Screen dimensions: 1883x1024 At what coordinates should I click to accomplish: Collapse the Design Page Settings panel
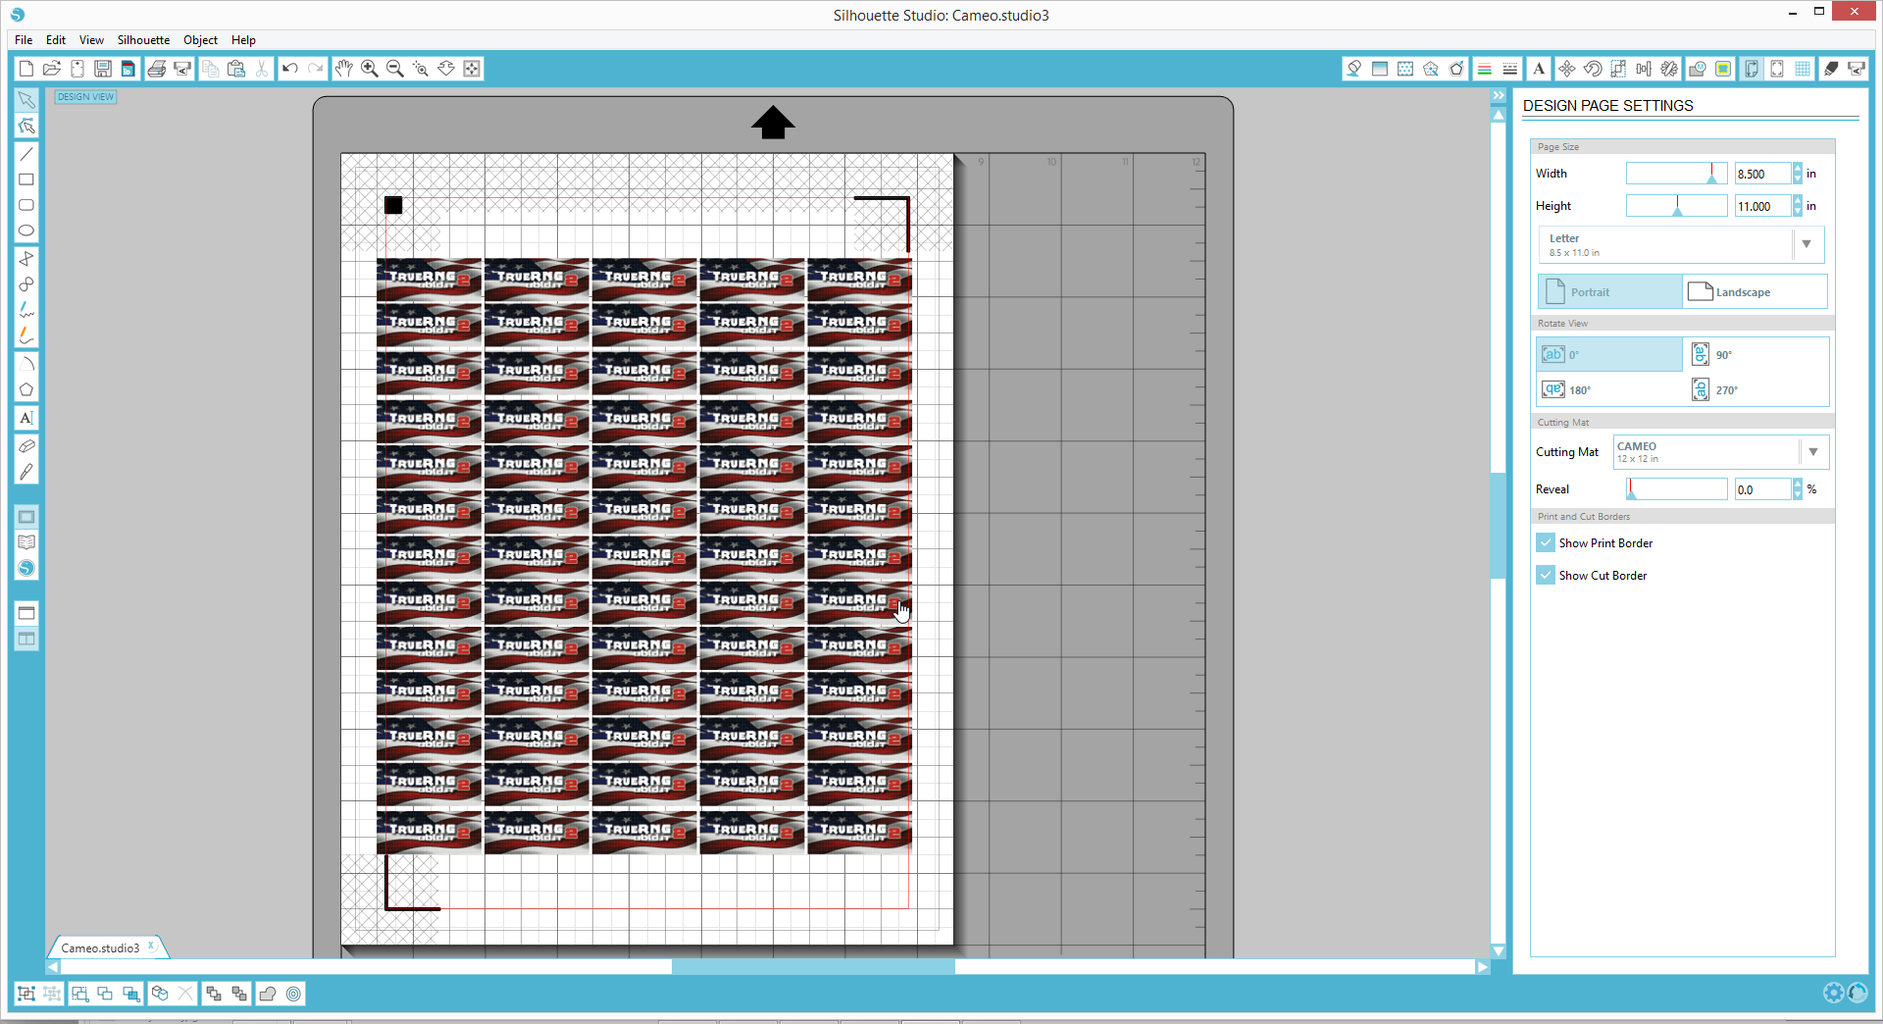point(1498,96)
